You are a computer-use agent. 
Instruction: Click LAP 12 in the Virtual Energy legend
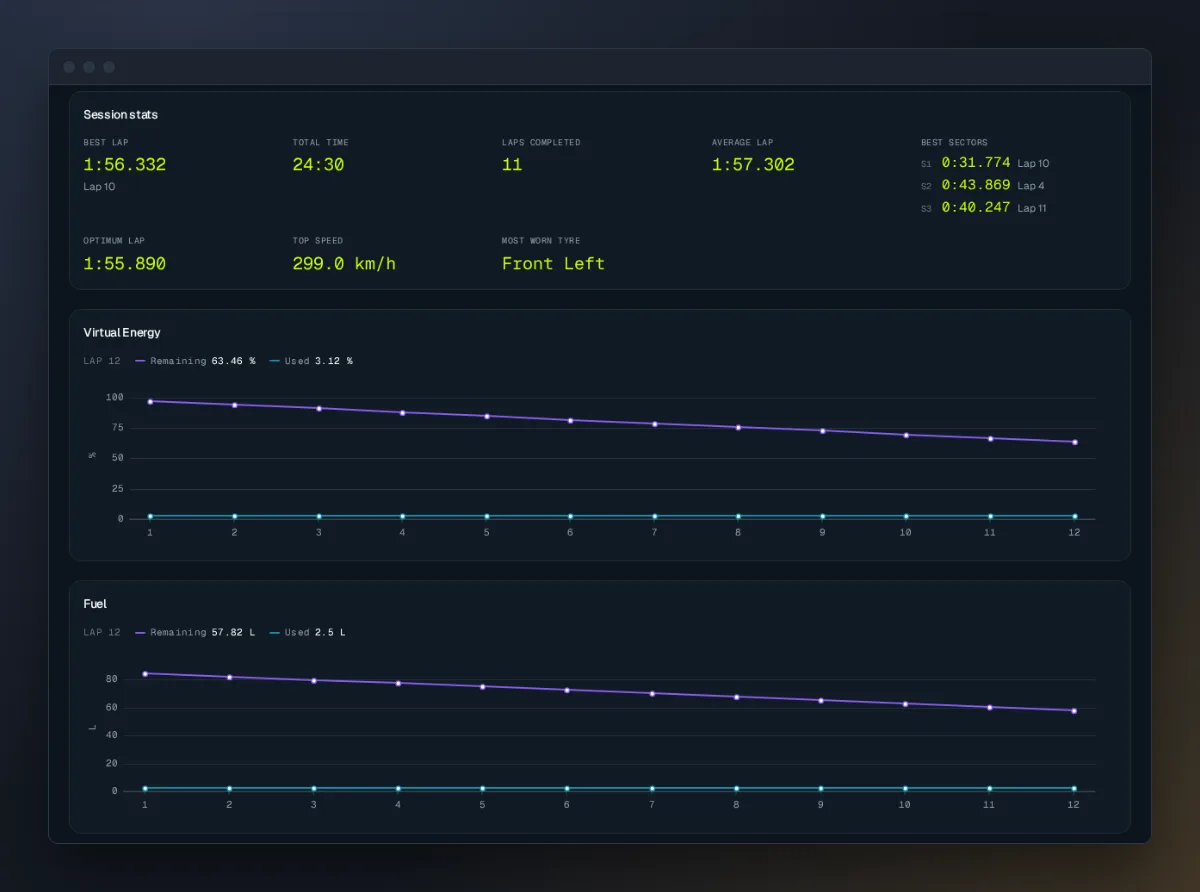point(102,361)
